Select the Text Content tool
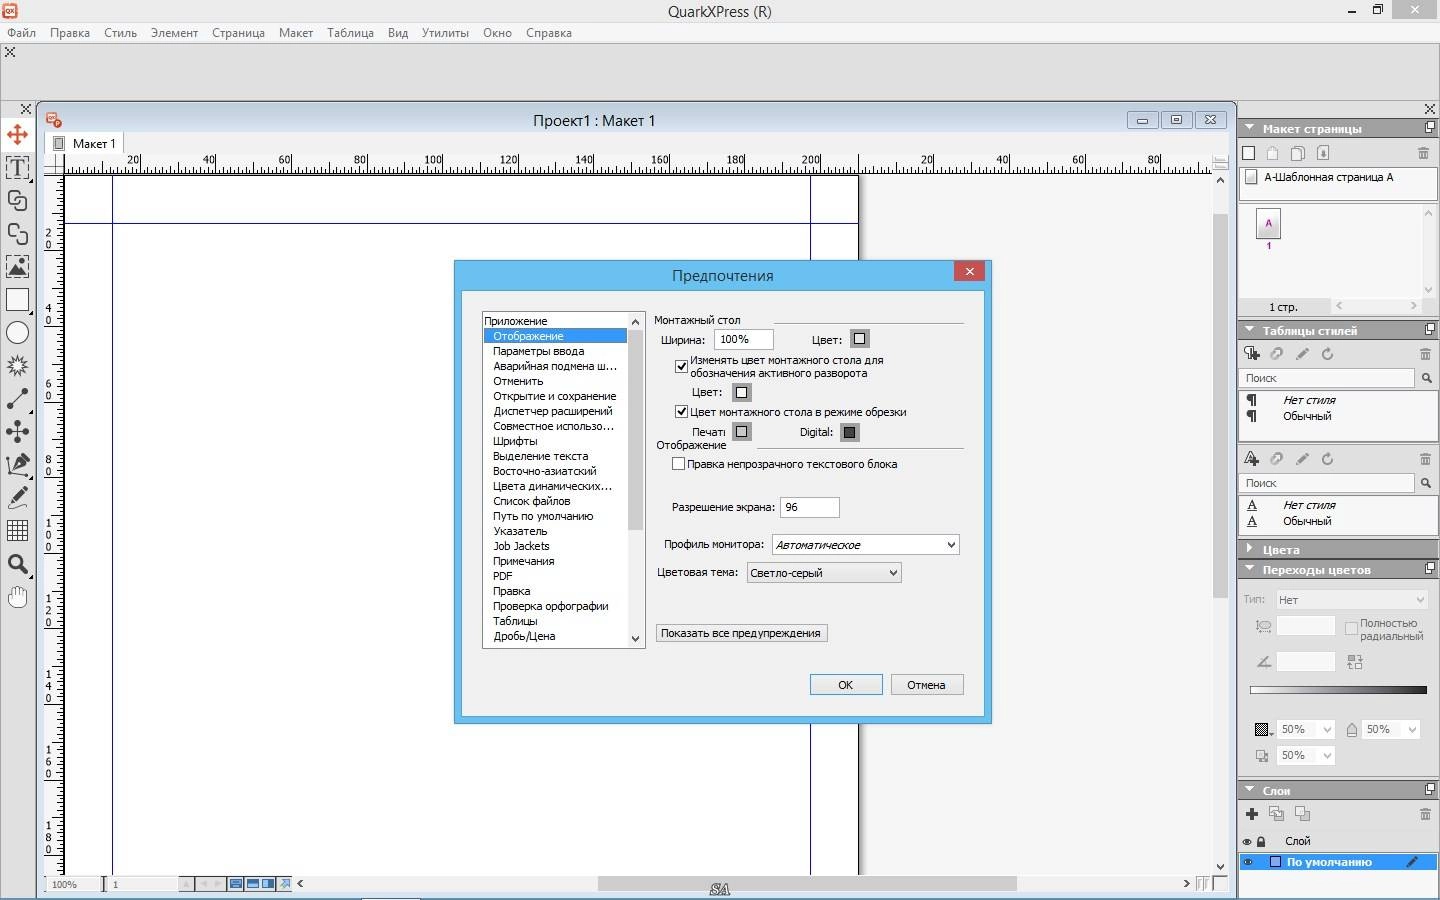 (x=17, y=167)
